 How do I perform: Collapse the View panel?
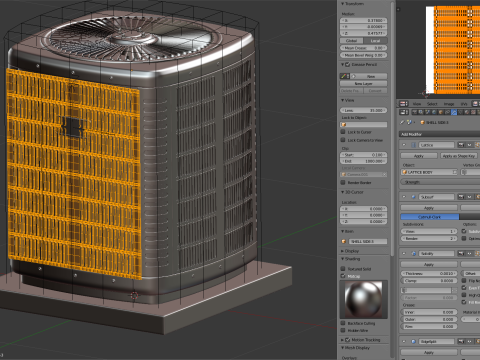342,100
